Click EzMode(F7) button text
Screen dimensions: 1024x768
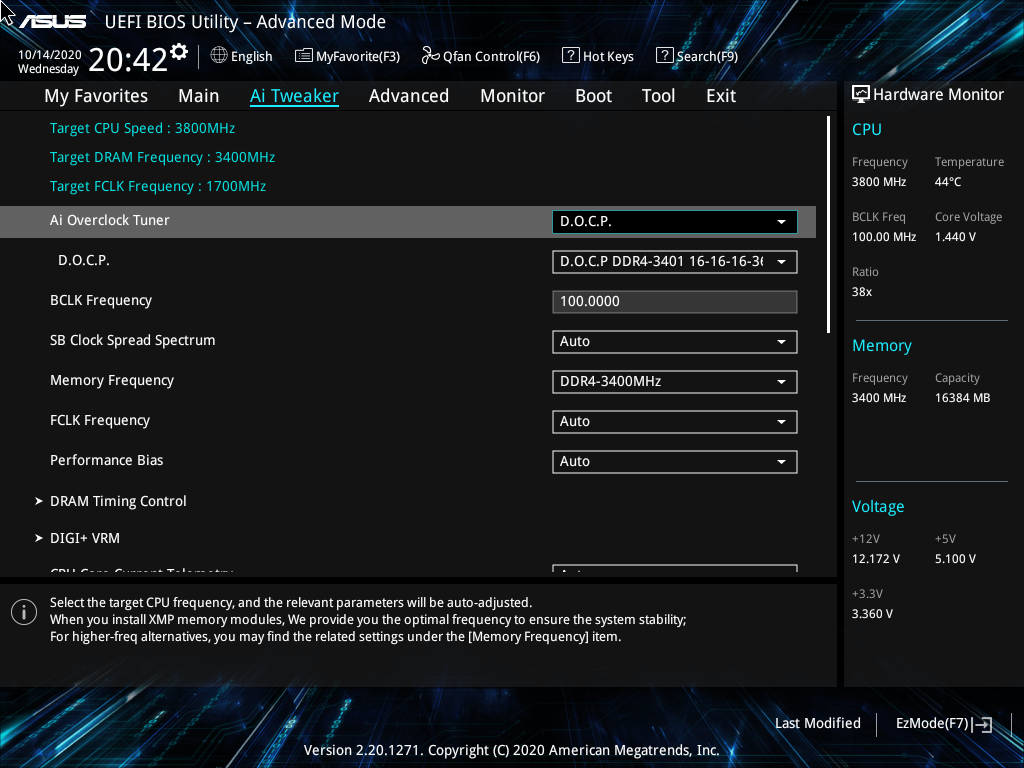[x=932, y=723]
